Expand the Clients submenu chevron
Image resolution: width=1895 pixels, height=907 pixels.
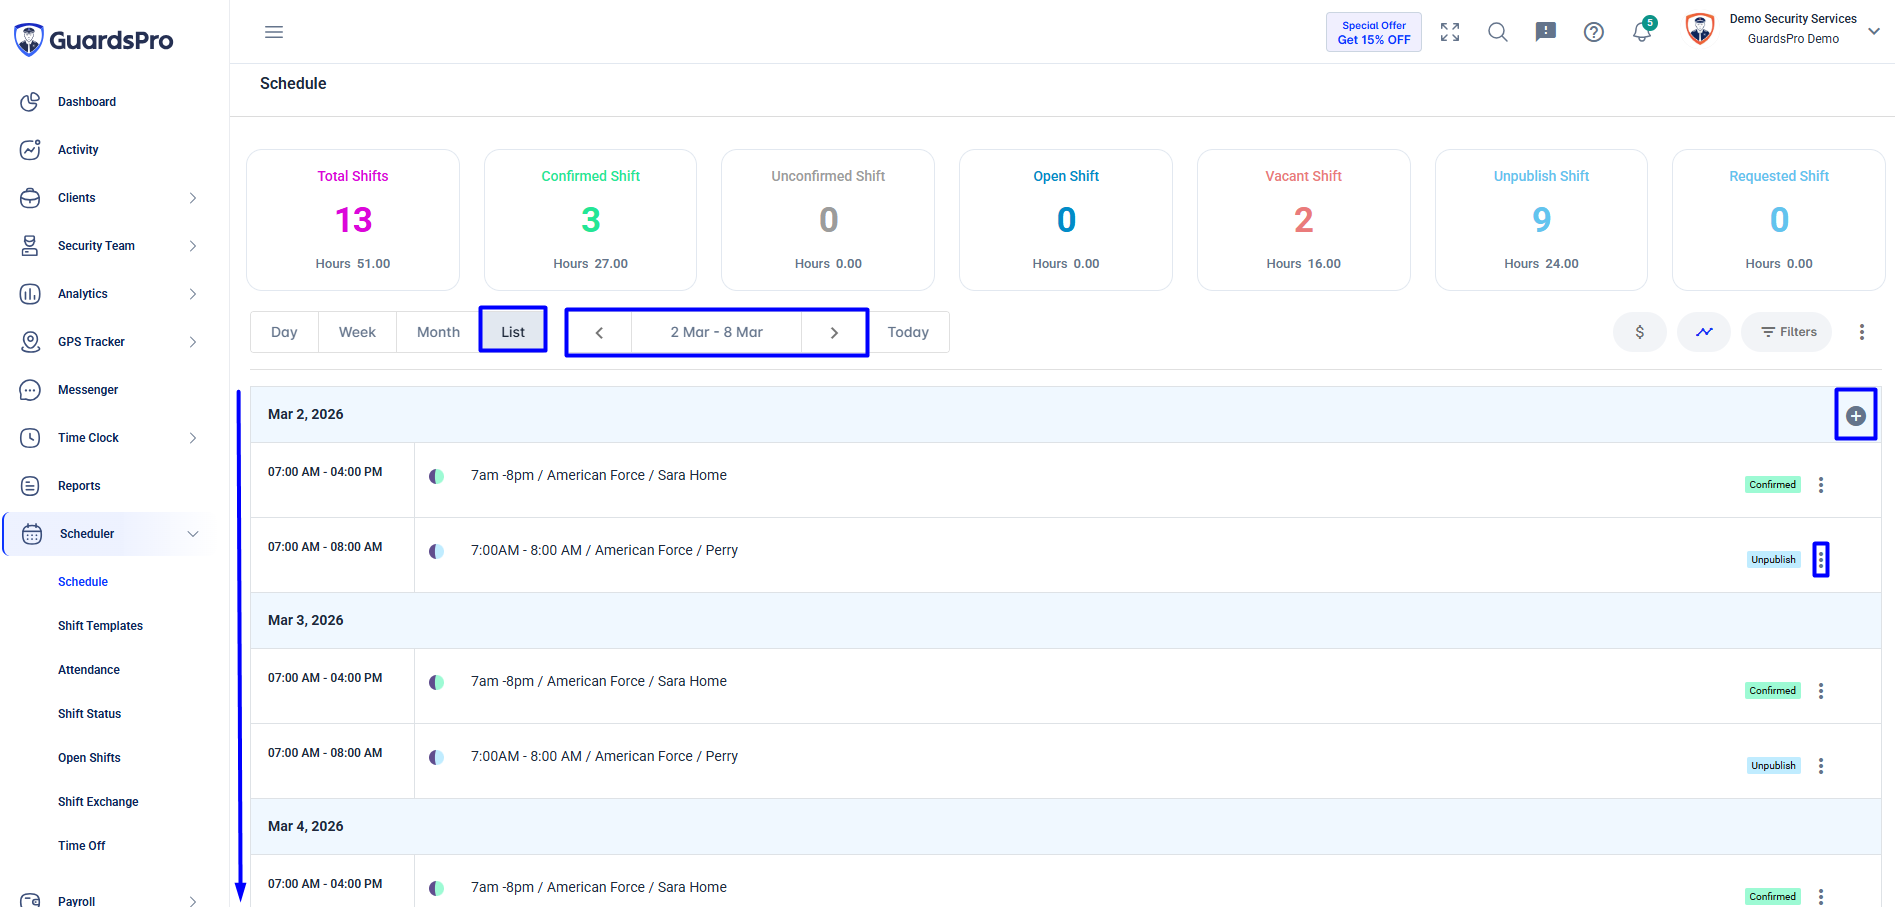tap(193, 198)
